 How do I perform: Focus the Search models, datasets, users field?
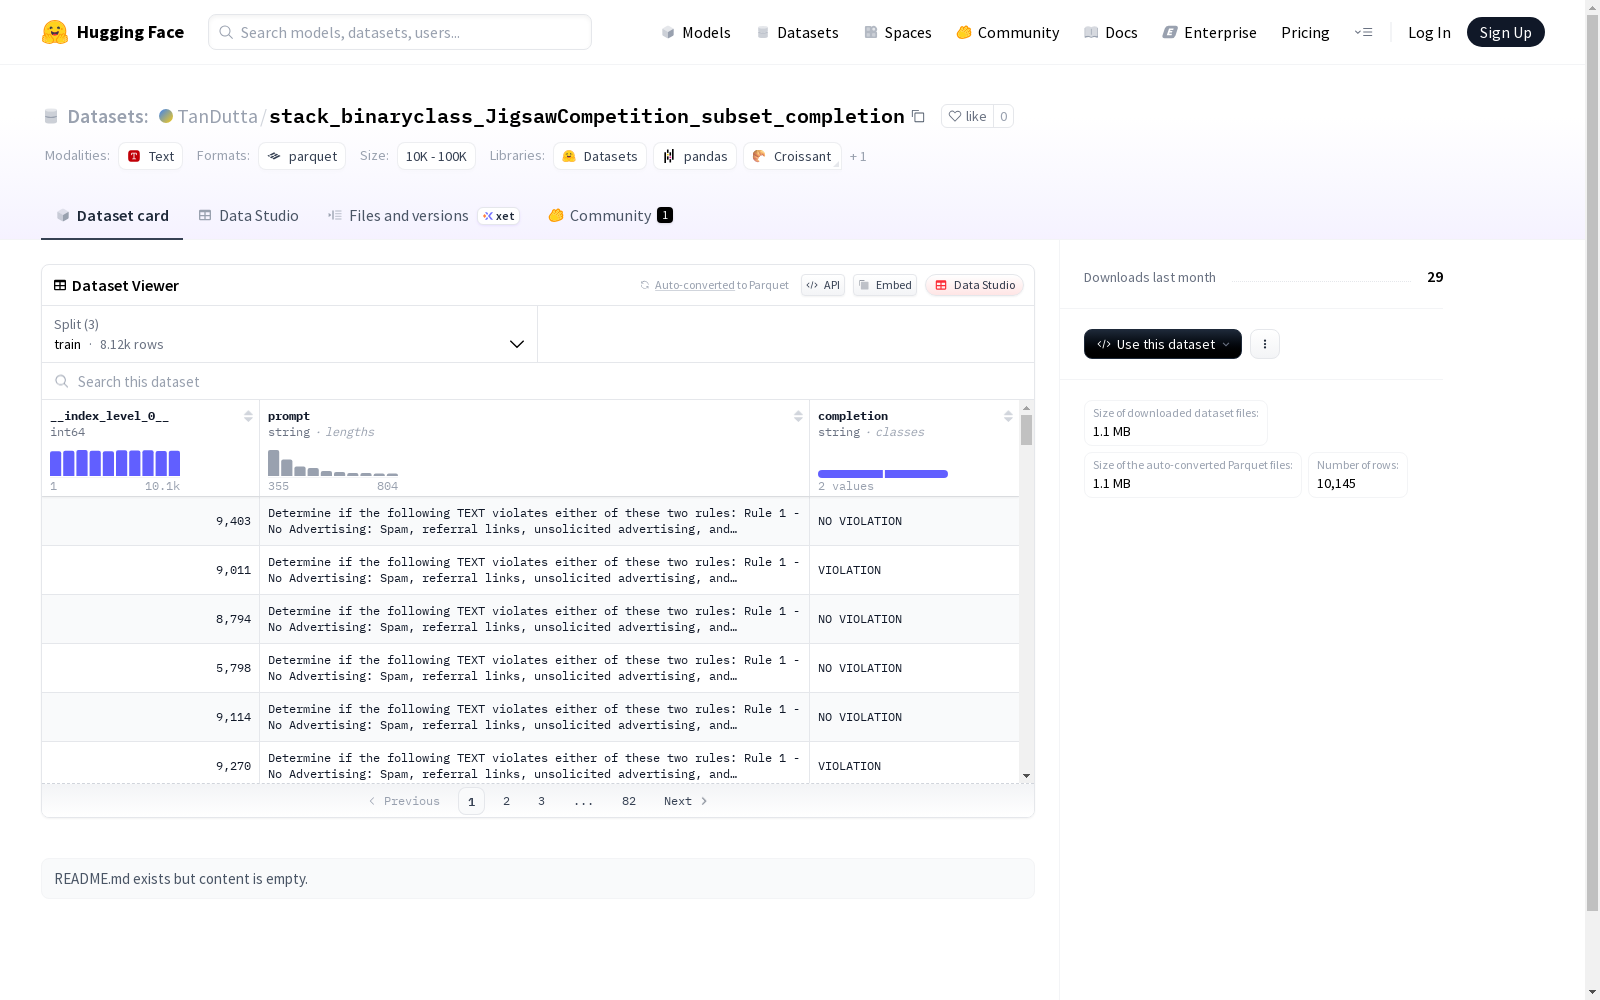(400, 32)
